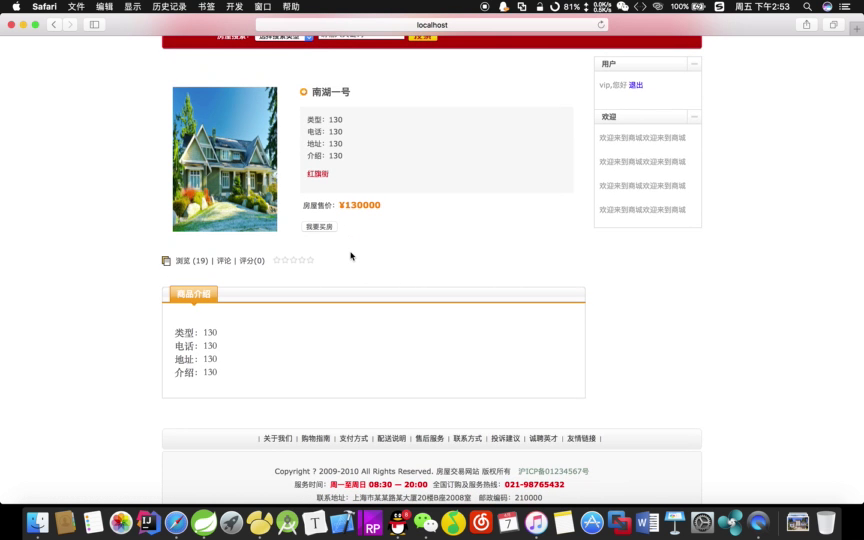
Task: Open QQ penguin icon in dock
Action: 398,522
